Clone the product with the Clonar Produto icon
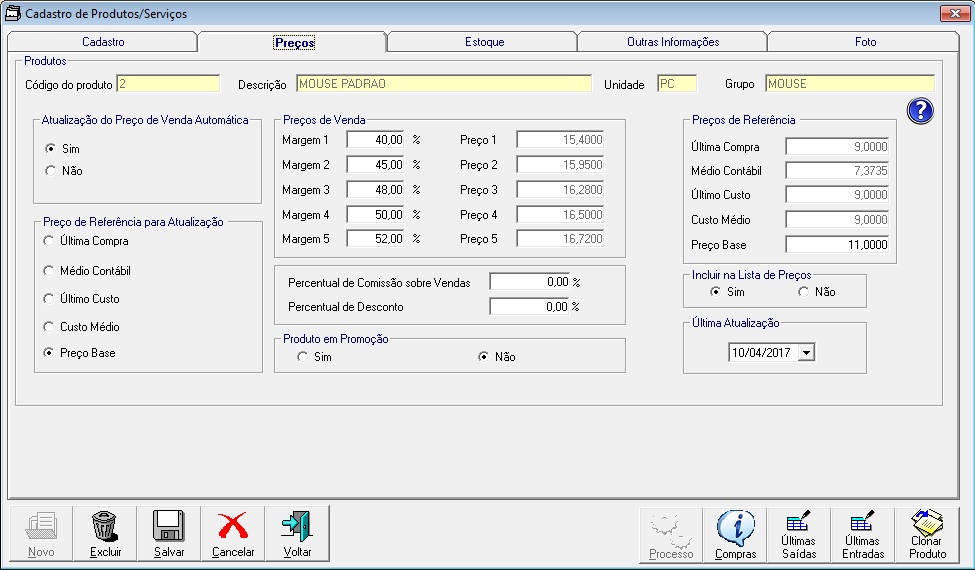The width and height of the screenshot is (975, 570). point(927,522)
